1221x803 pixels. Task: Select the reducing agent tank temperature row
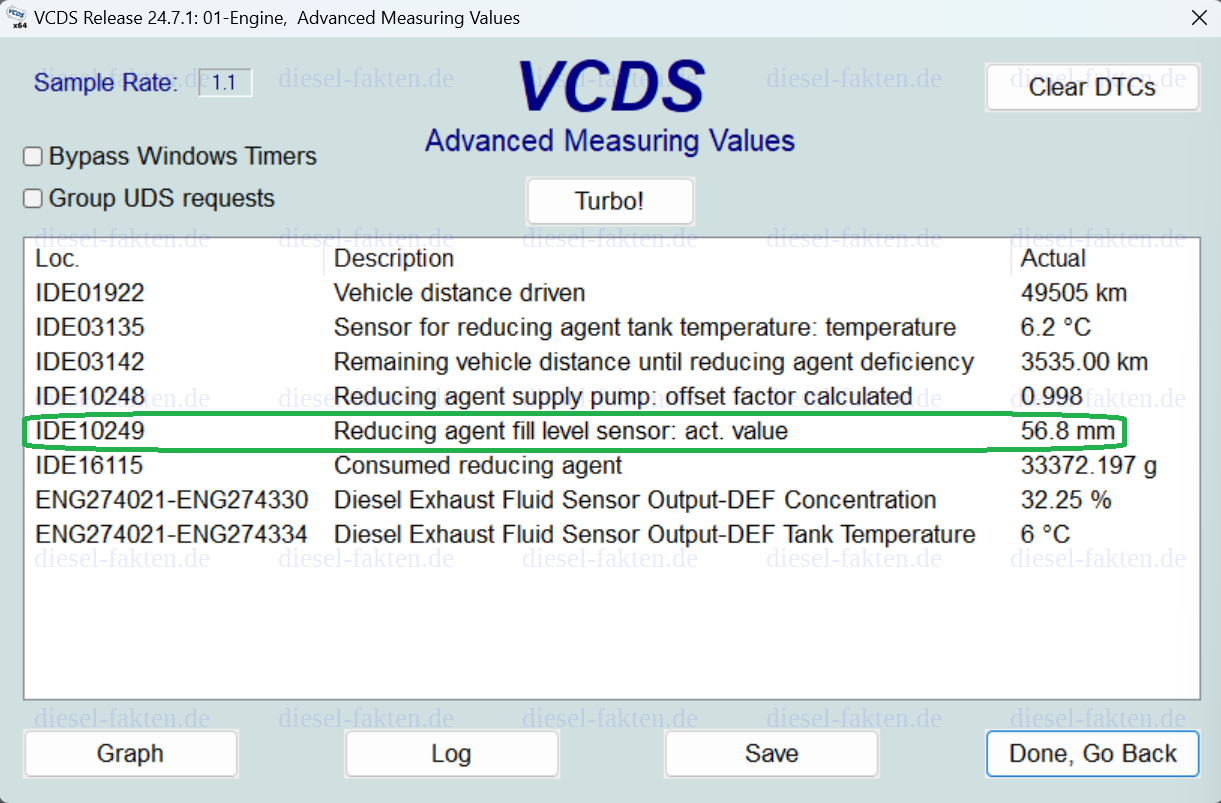tap(611, 328)
